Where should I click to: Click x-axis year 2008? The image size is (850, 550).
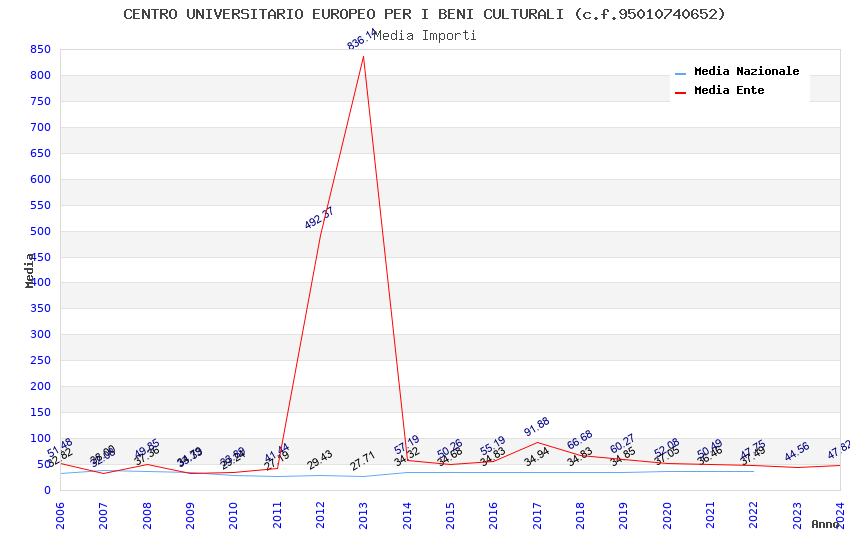coord(147,515)
